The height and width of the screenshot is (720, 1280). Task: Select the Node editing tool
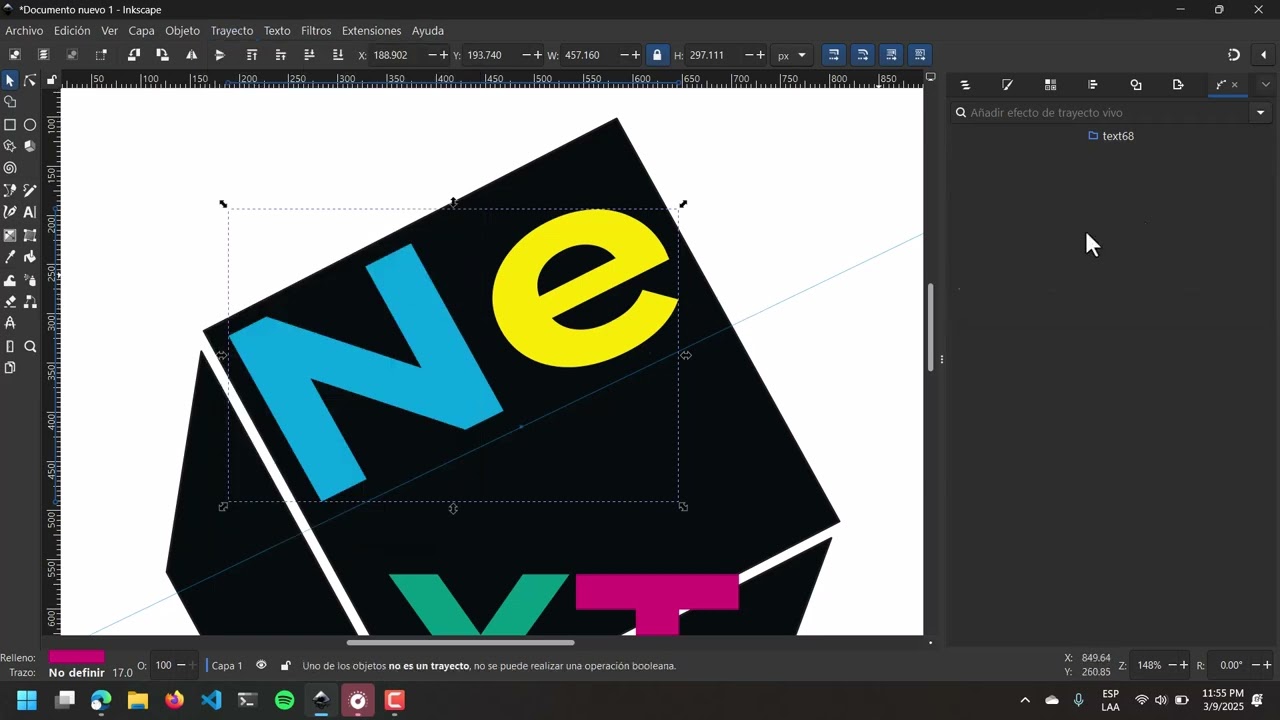pyautogui.click(x=30, y=80)
